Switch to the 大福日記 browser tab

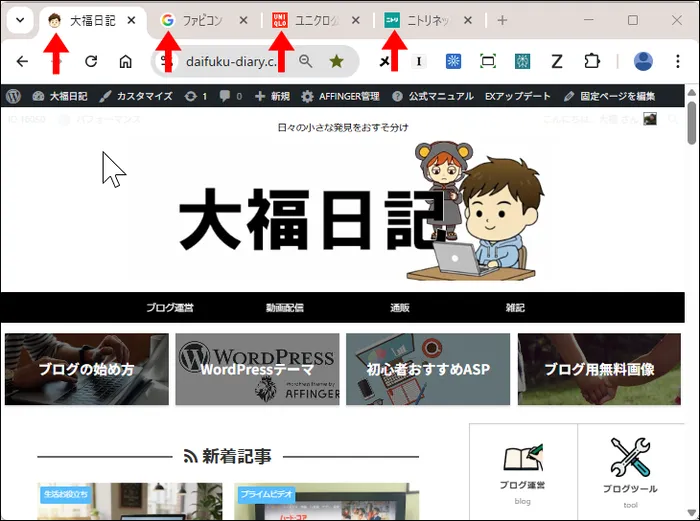pyautogui.click(x=92, y=21)
